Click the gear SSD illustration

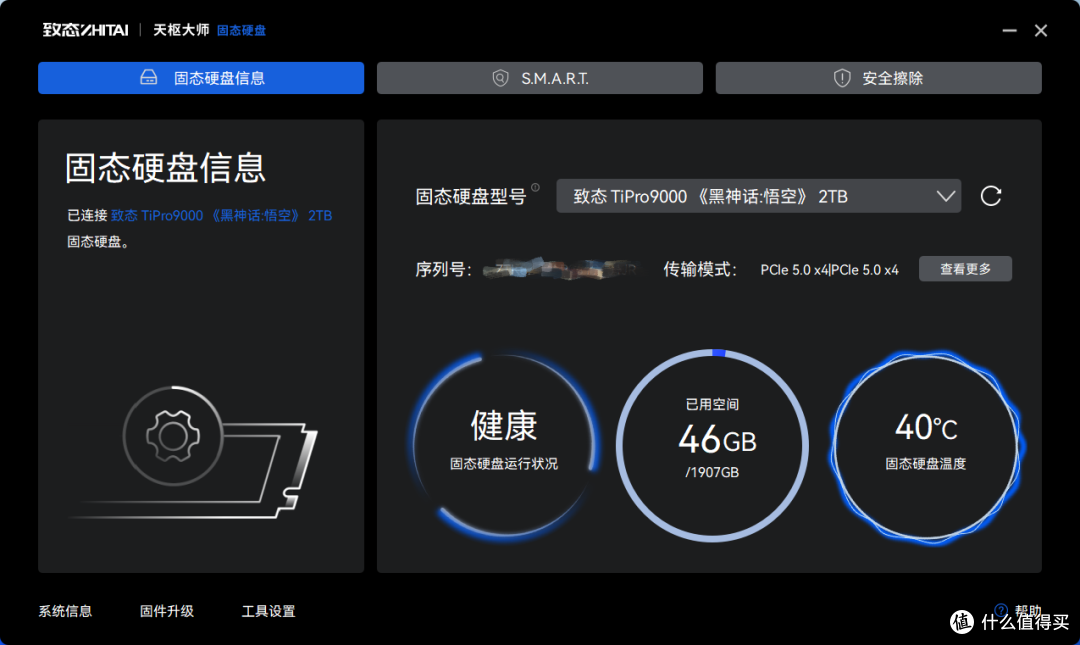[193, 452]
